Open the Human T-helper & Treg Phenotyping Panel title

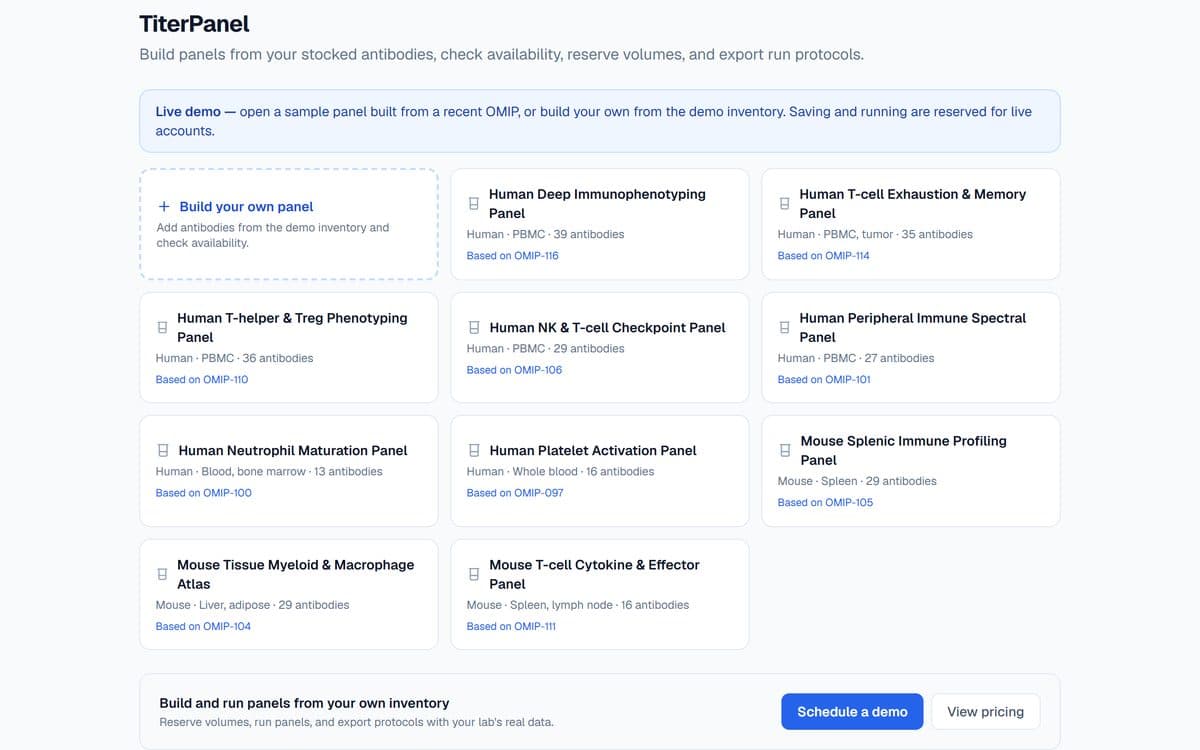coord(292,327)
